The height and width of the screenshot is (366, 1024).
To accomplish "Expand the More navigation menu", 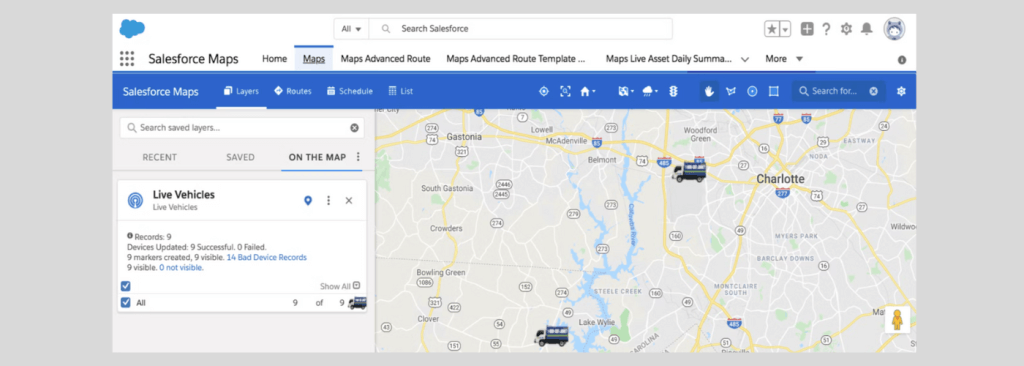I will click(784, 59).
